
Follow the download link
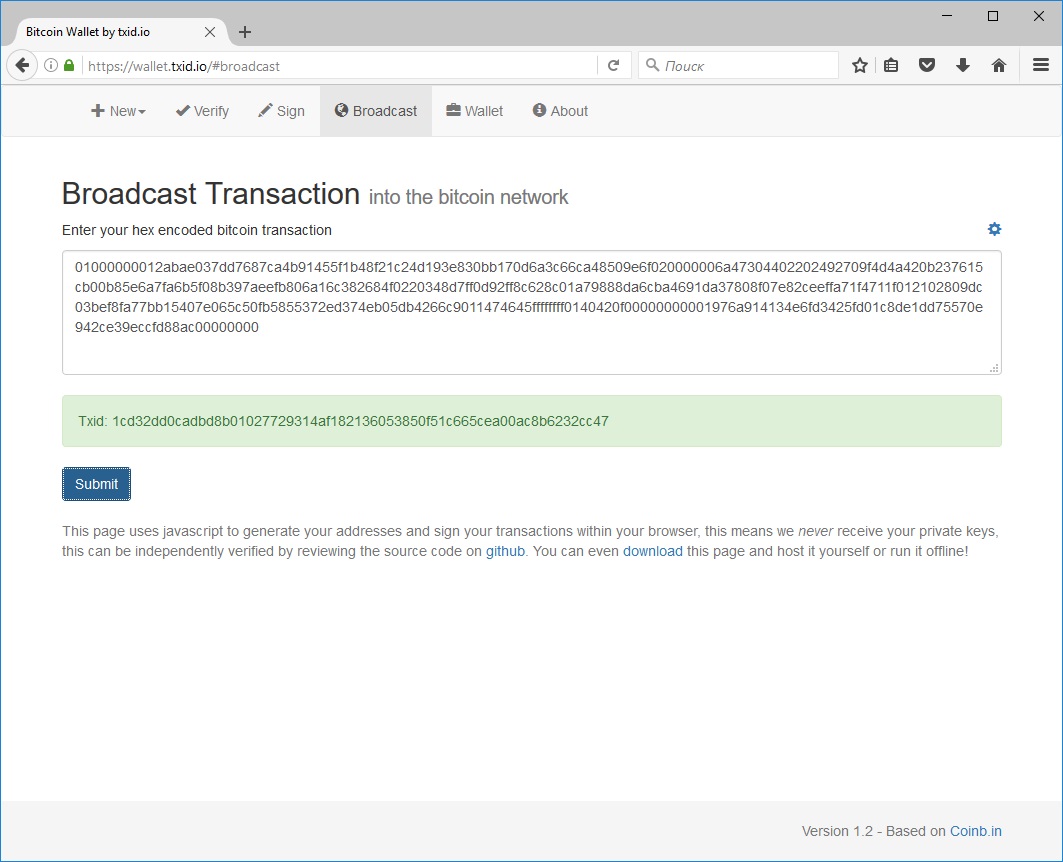(x=652, y=552)
